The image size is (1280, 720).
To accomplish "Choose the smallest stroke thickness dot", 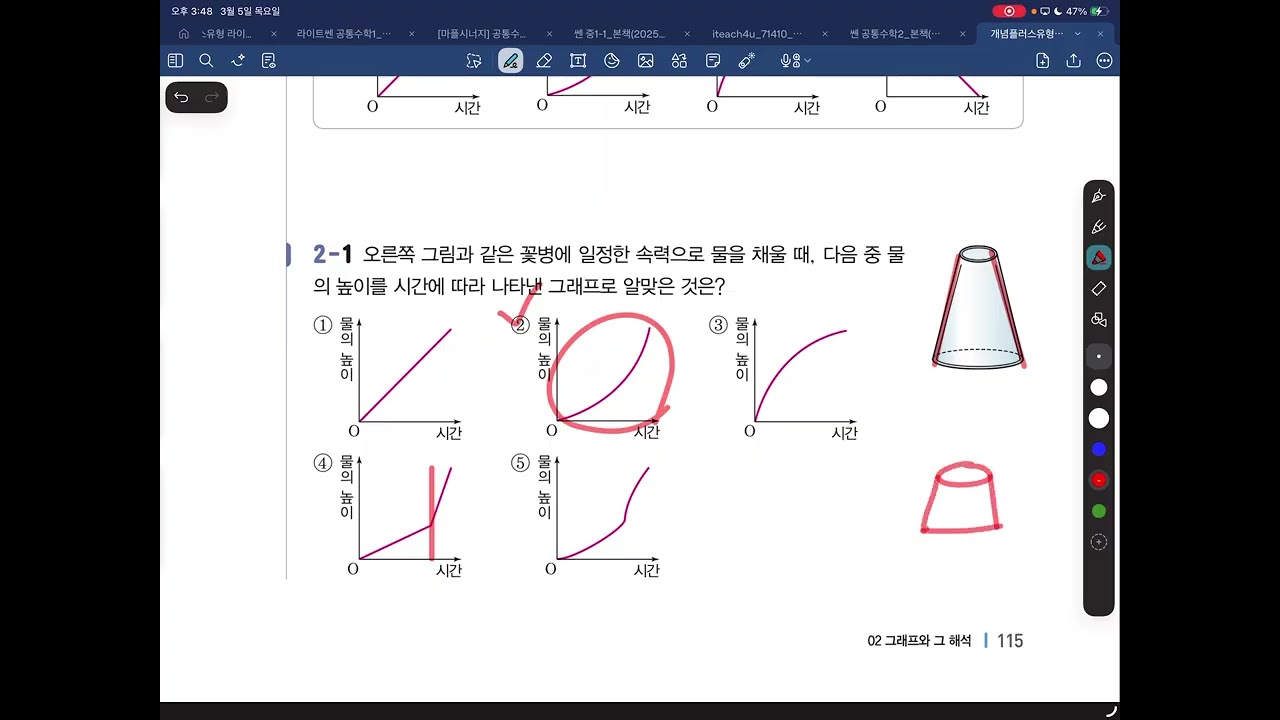I will pos(1099,356).
